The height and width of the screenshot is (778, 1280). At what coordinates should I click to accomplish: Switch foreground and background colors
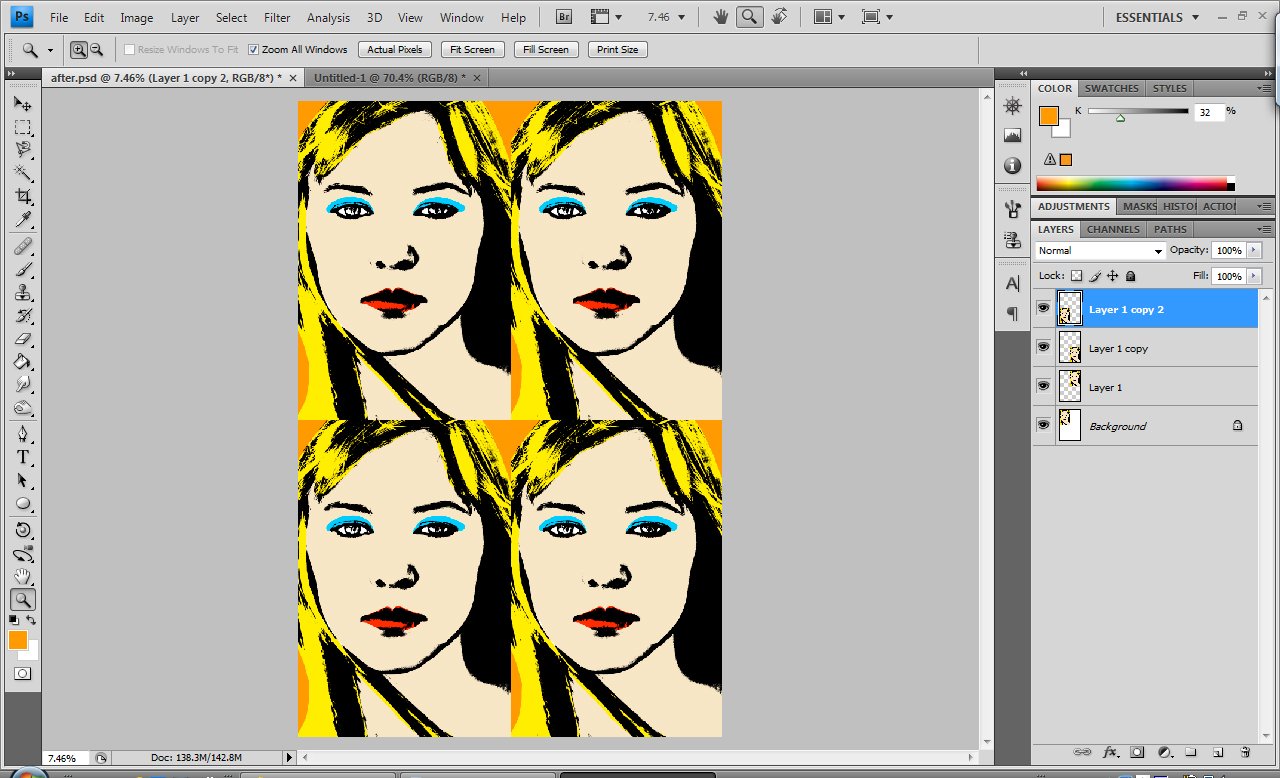31,620
